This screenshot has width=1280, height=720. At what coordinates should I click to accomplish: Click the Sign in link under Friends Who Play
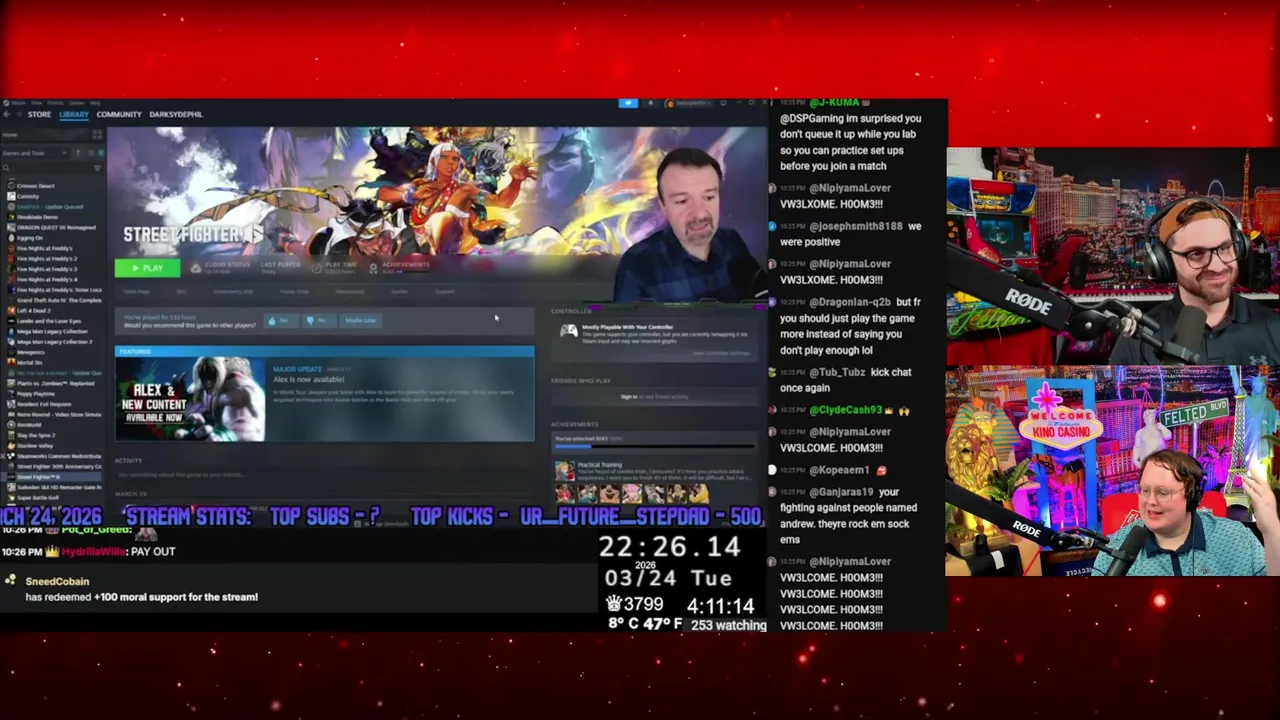pos(629,397)
